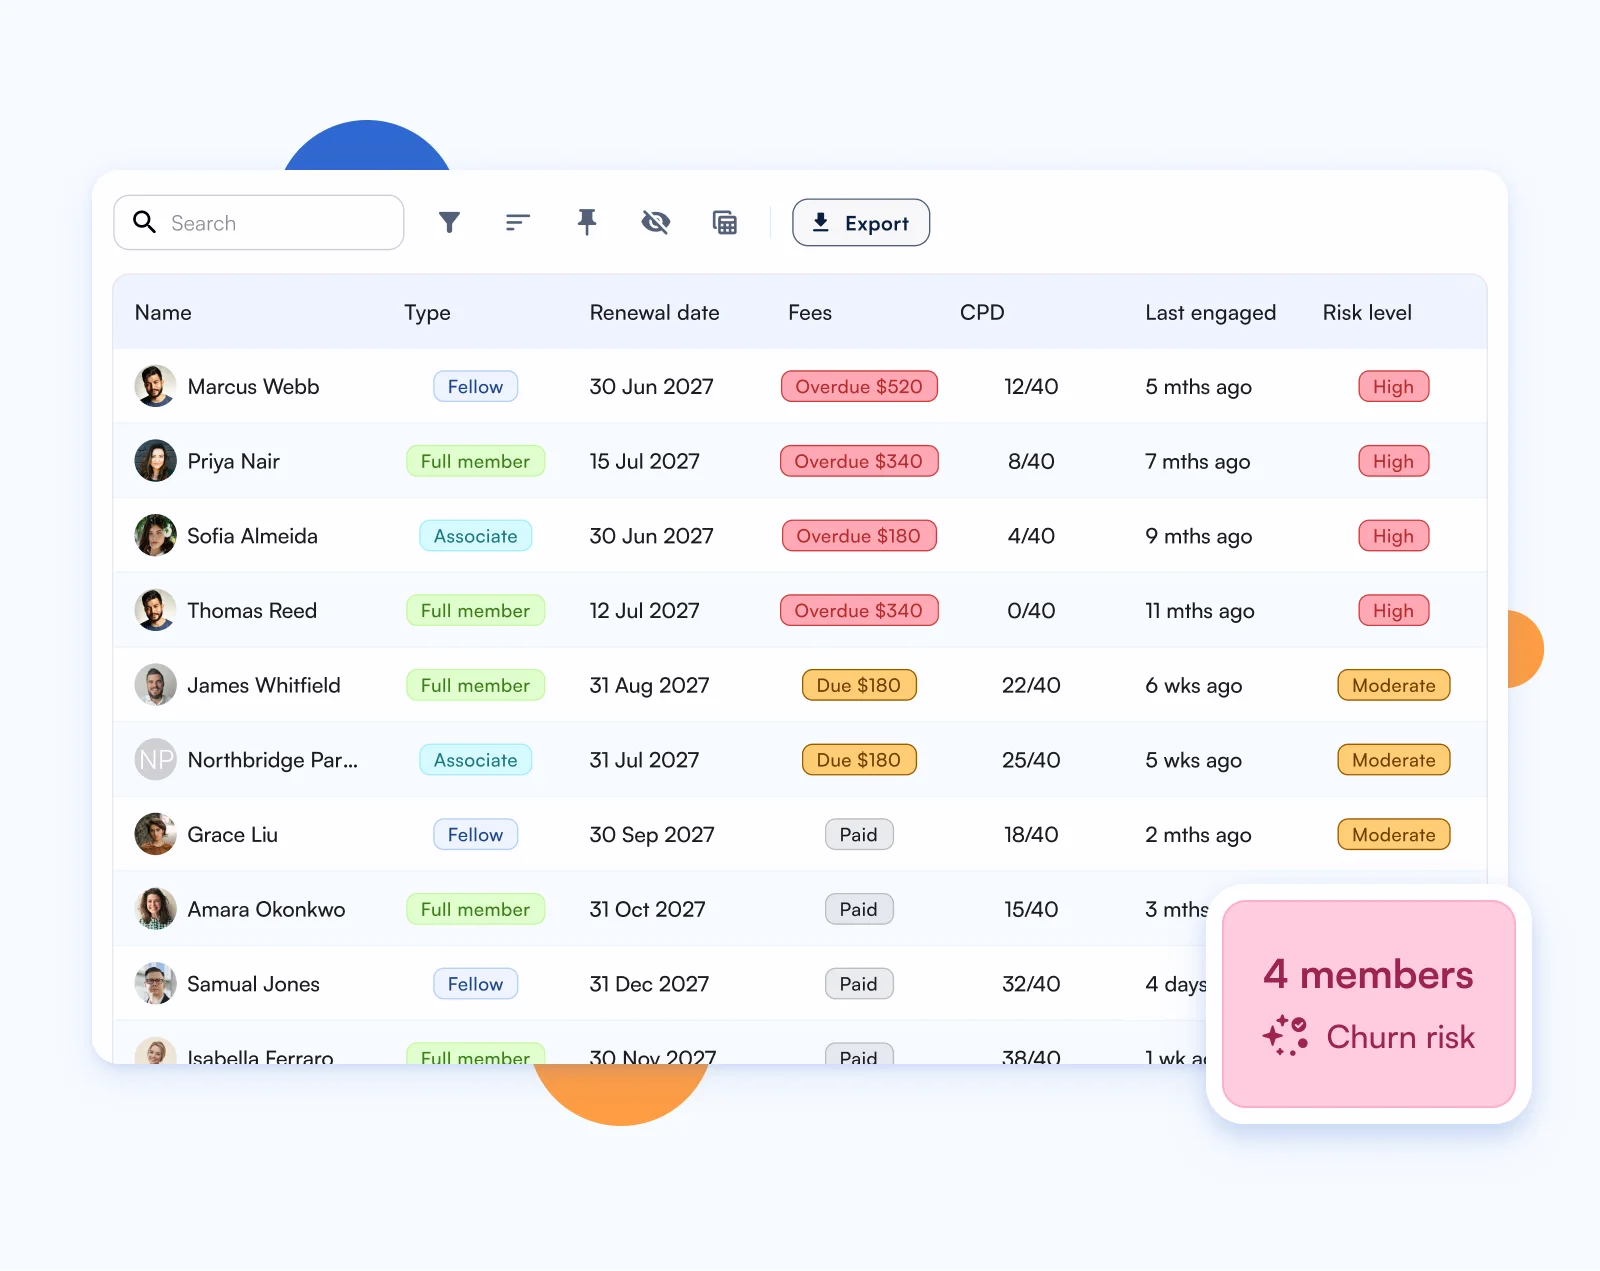Click the 30 Sep 2027 renewal date
The height and width of the screenshot is (1271, 1600).
(652, 834)
